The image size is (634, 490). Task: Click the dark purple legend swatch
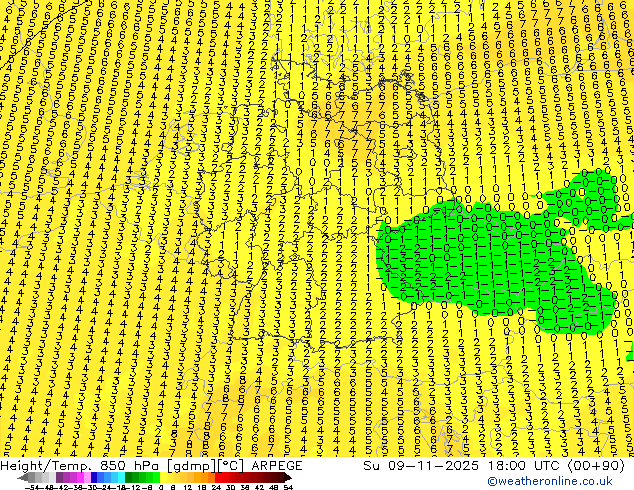[x=59, y=478]
